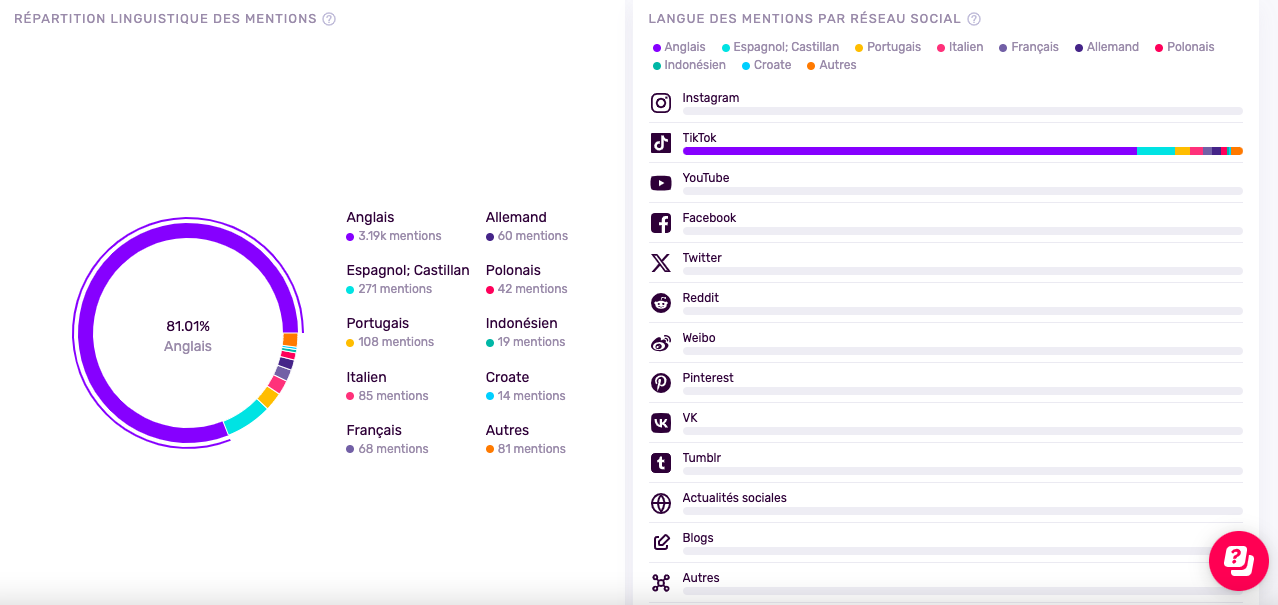
Task: Select the Tumblr logo icon
Action: coord(661,463)
